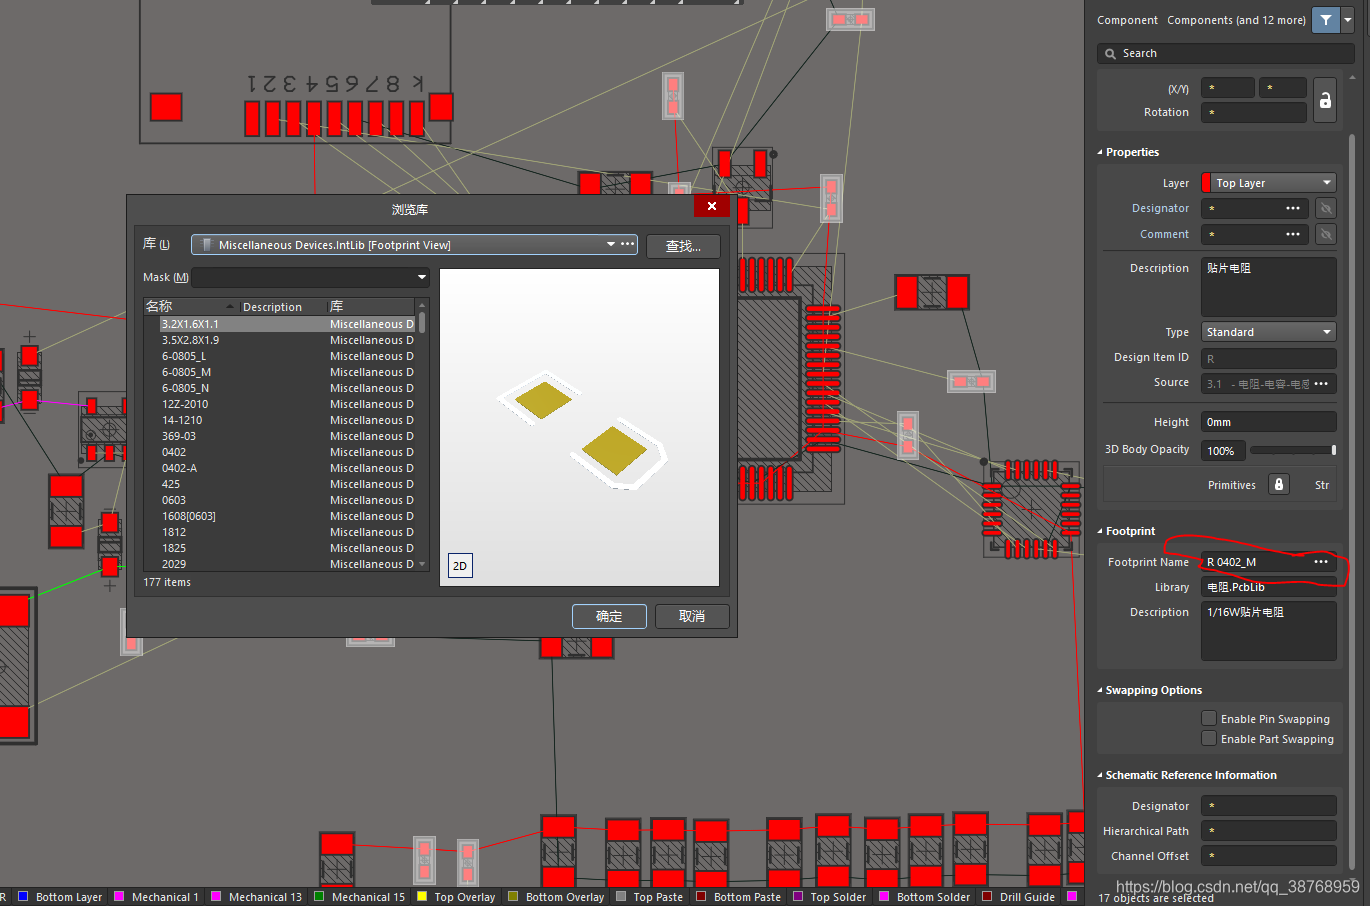Open the filter dropdown arrow beside the funnel

click(x=1347, y=20)
